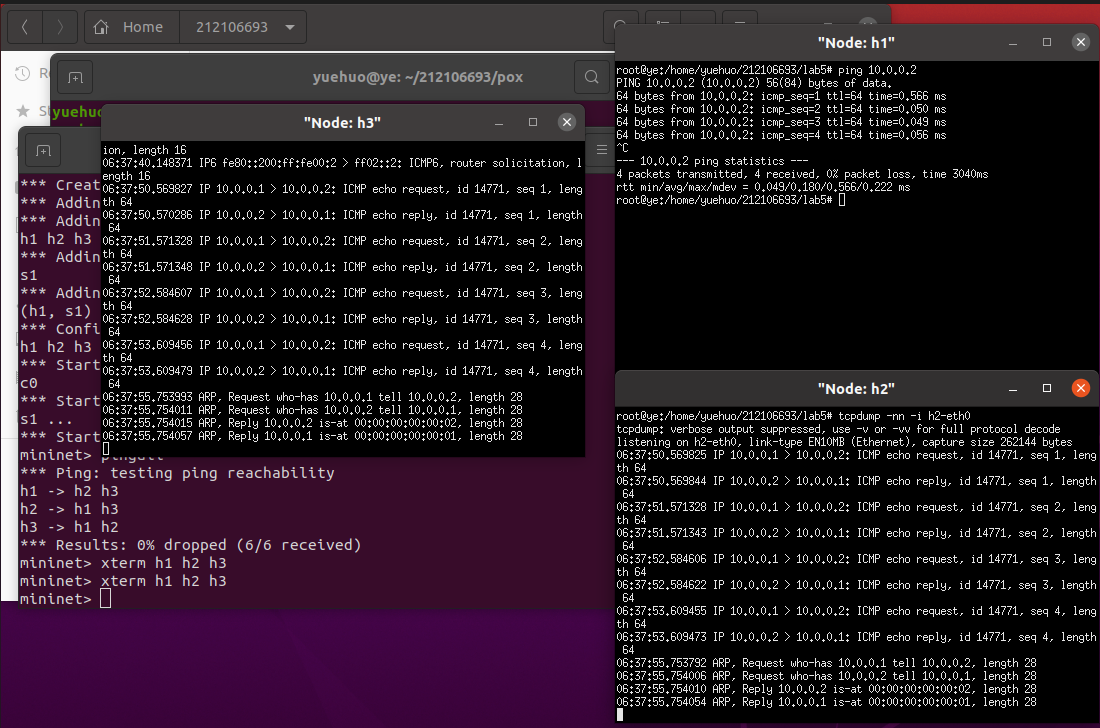The height and width of the screenshot is (728, 1100).
Task: Open the hamburger menu right of the h3 window
Action: pos(602,149)
